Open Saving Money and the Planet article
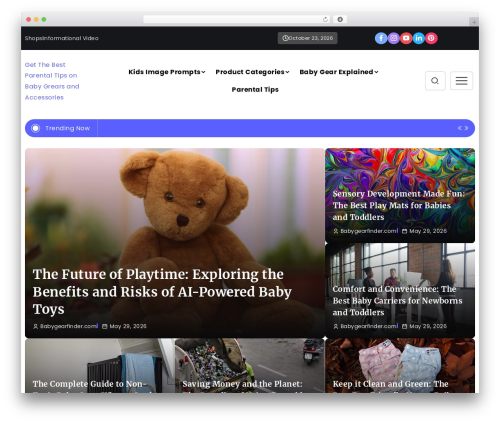The image size is (500, 423). [242, 384]
